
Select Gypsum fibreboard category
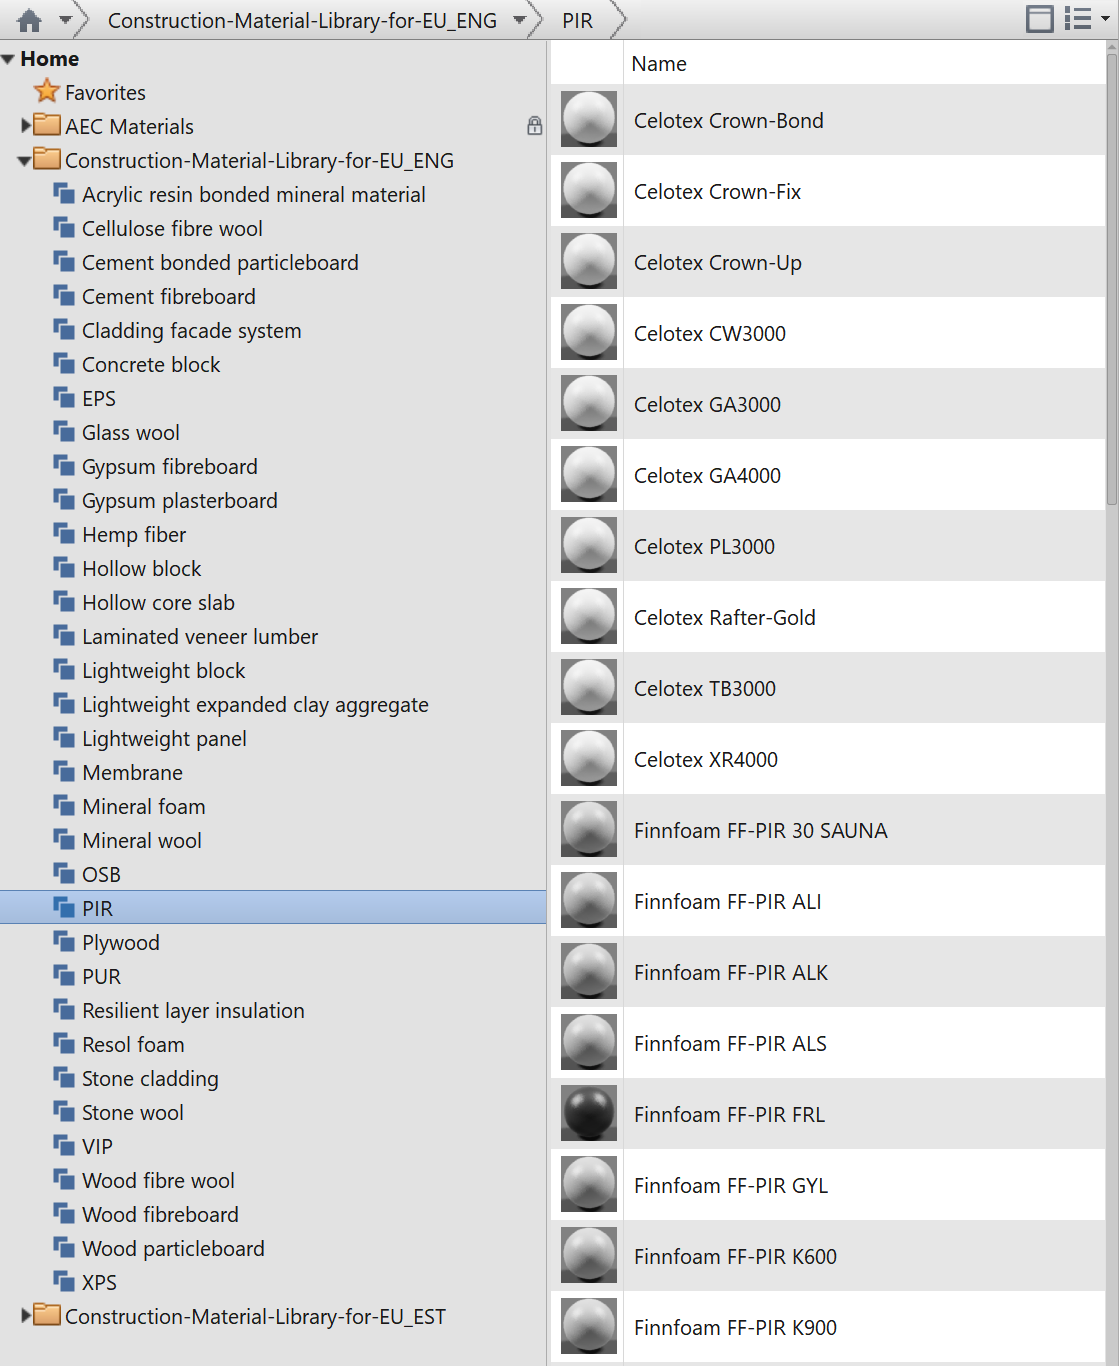[x=170, y=467]
